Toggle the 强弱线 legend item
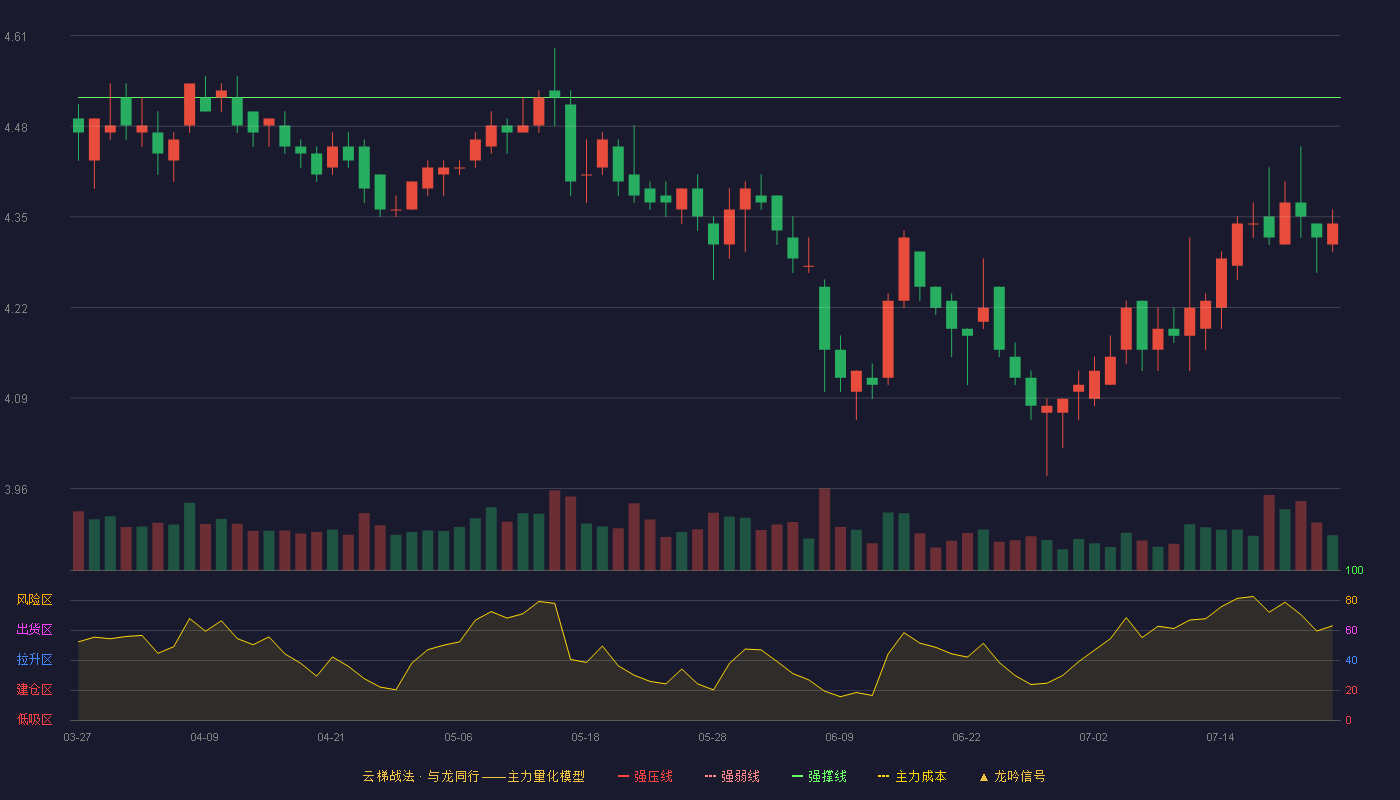Screen dimensions: 1400x800 click(x=732, y=776)
